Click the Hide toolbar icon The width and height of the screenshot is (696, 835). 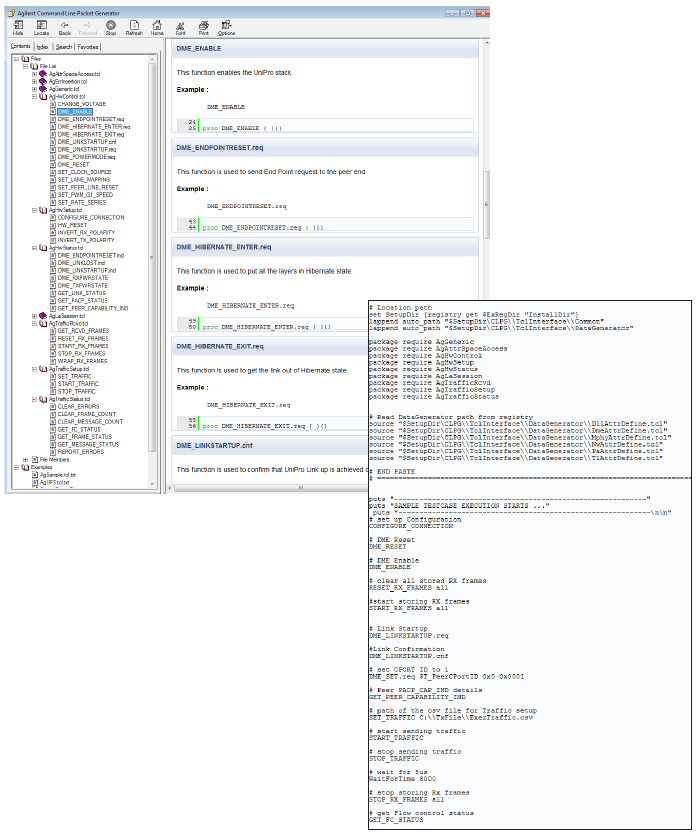coord(18,28)
